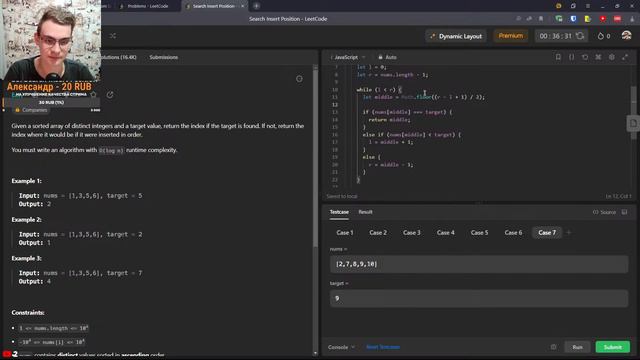This screenshot has width=640, height=360.
Task: Expand the Console dropdown
Action: point(341,347)
